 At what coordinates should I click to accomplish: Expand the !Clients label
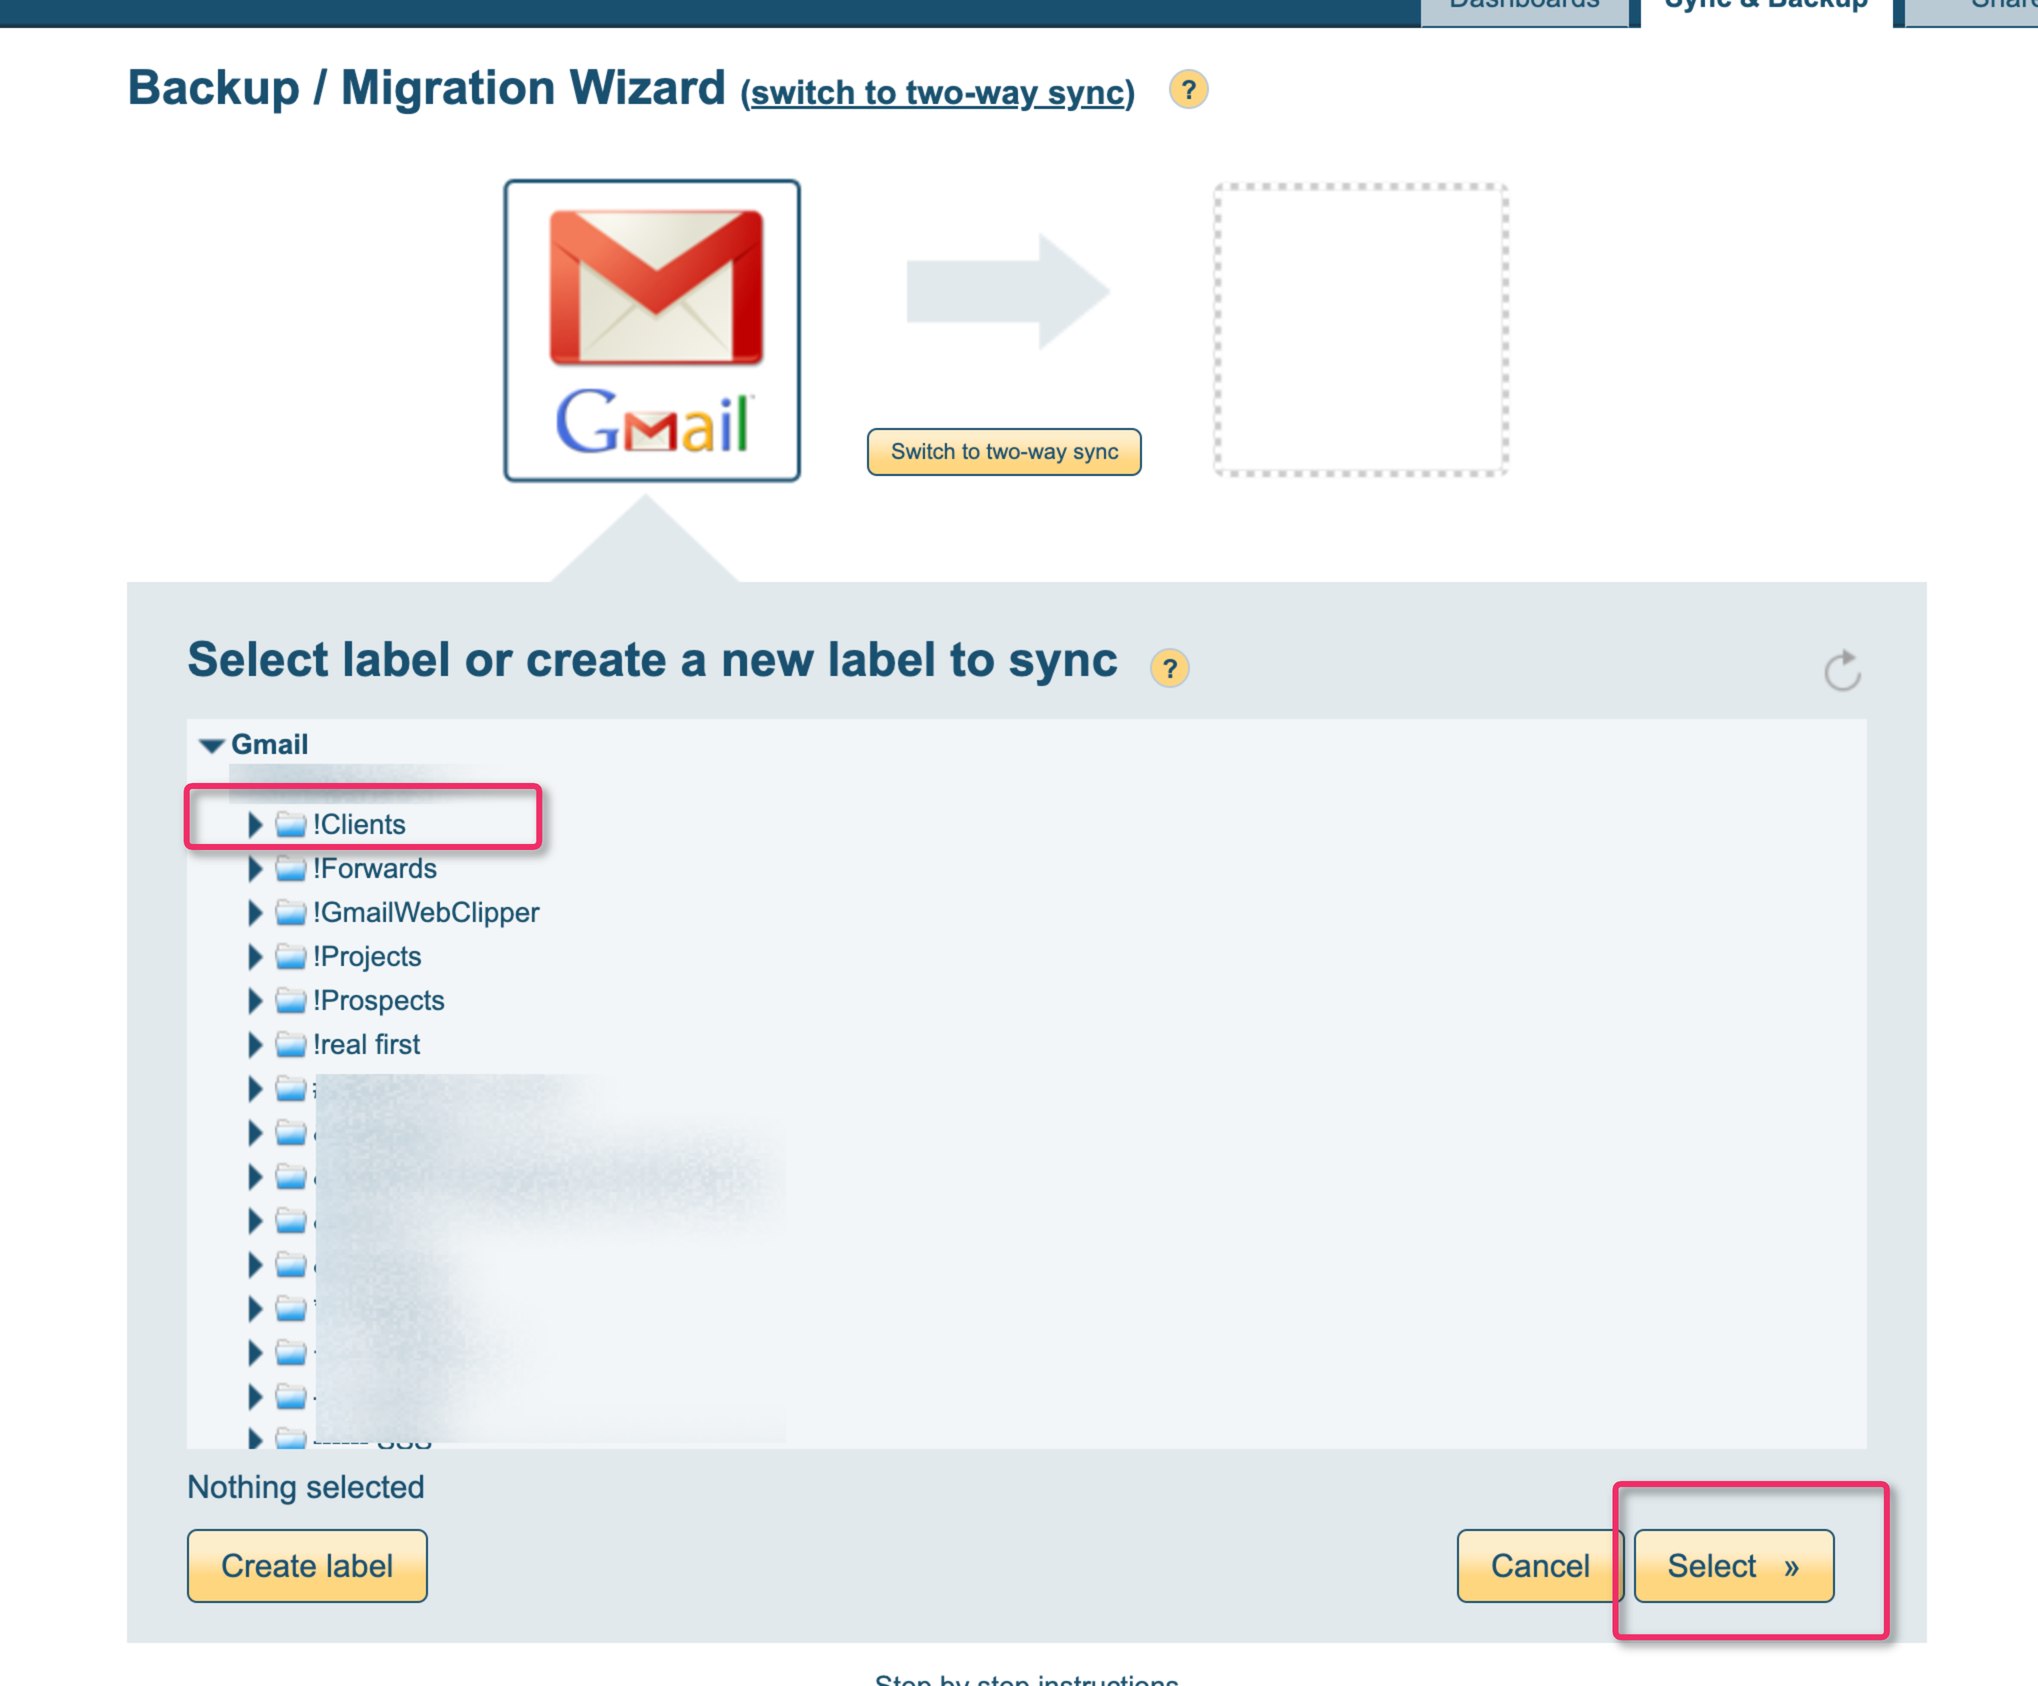pyautogui.click(x=255, y=824)
